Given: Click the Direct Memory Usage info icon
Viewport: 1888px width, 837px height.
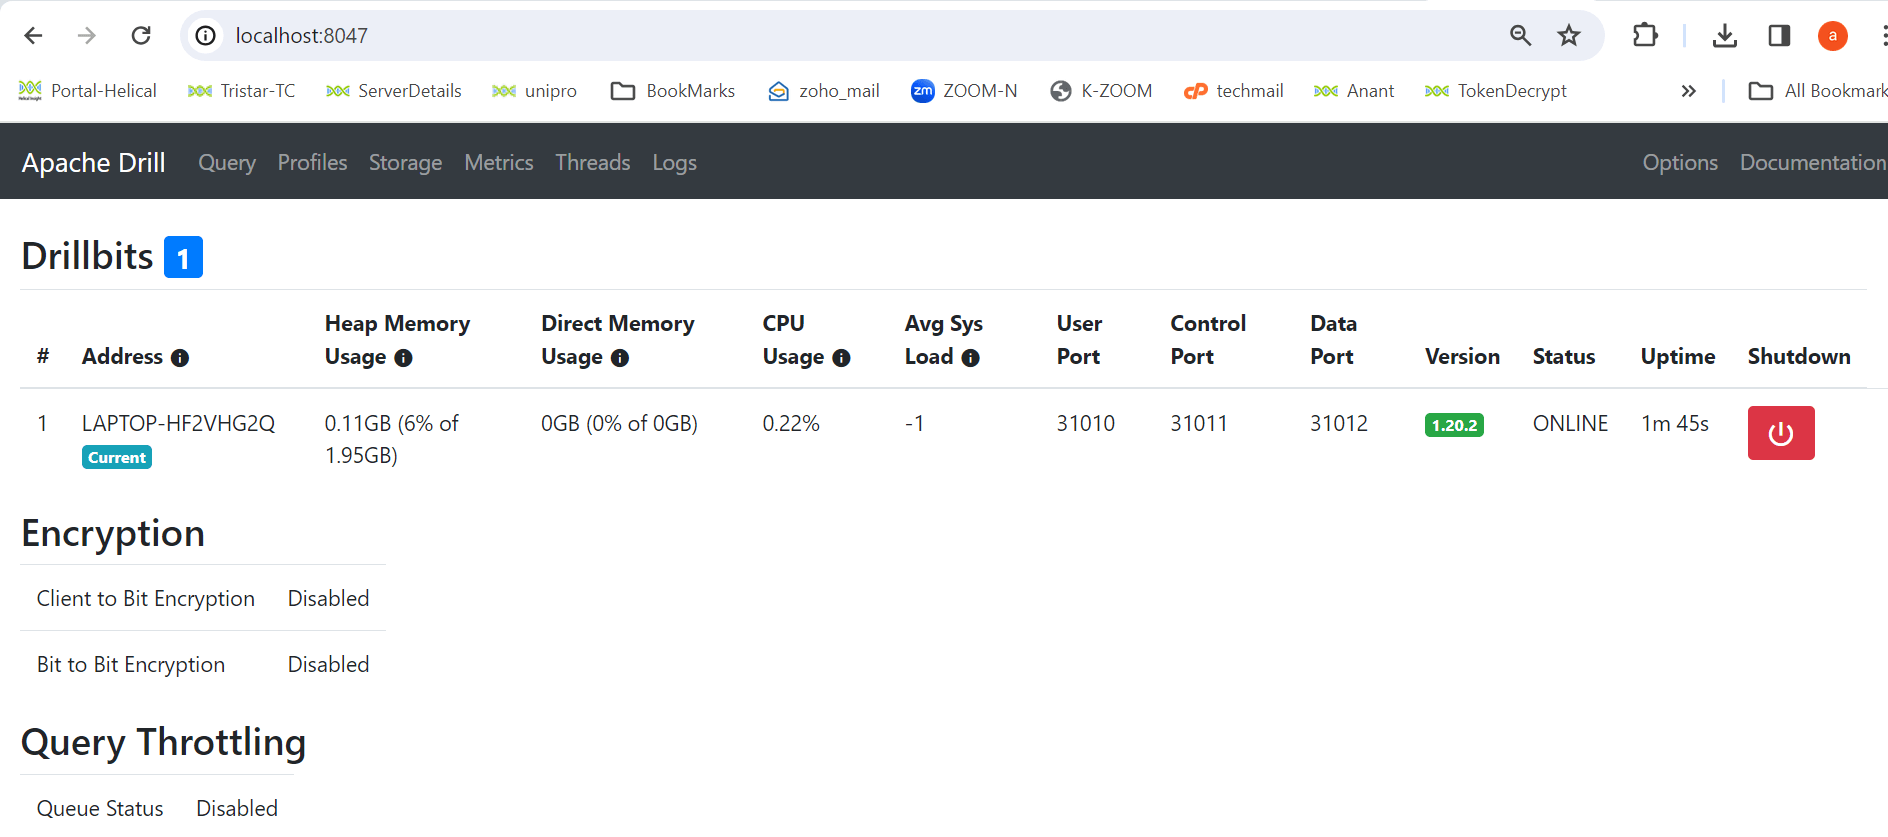Looking at the screenshot, I should 620,358.
